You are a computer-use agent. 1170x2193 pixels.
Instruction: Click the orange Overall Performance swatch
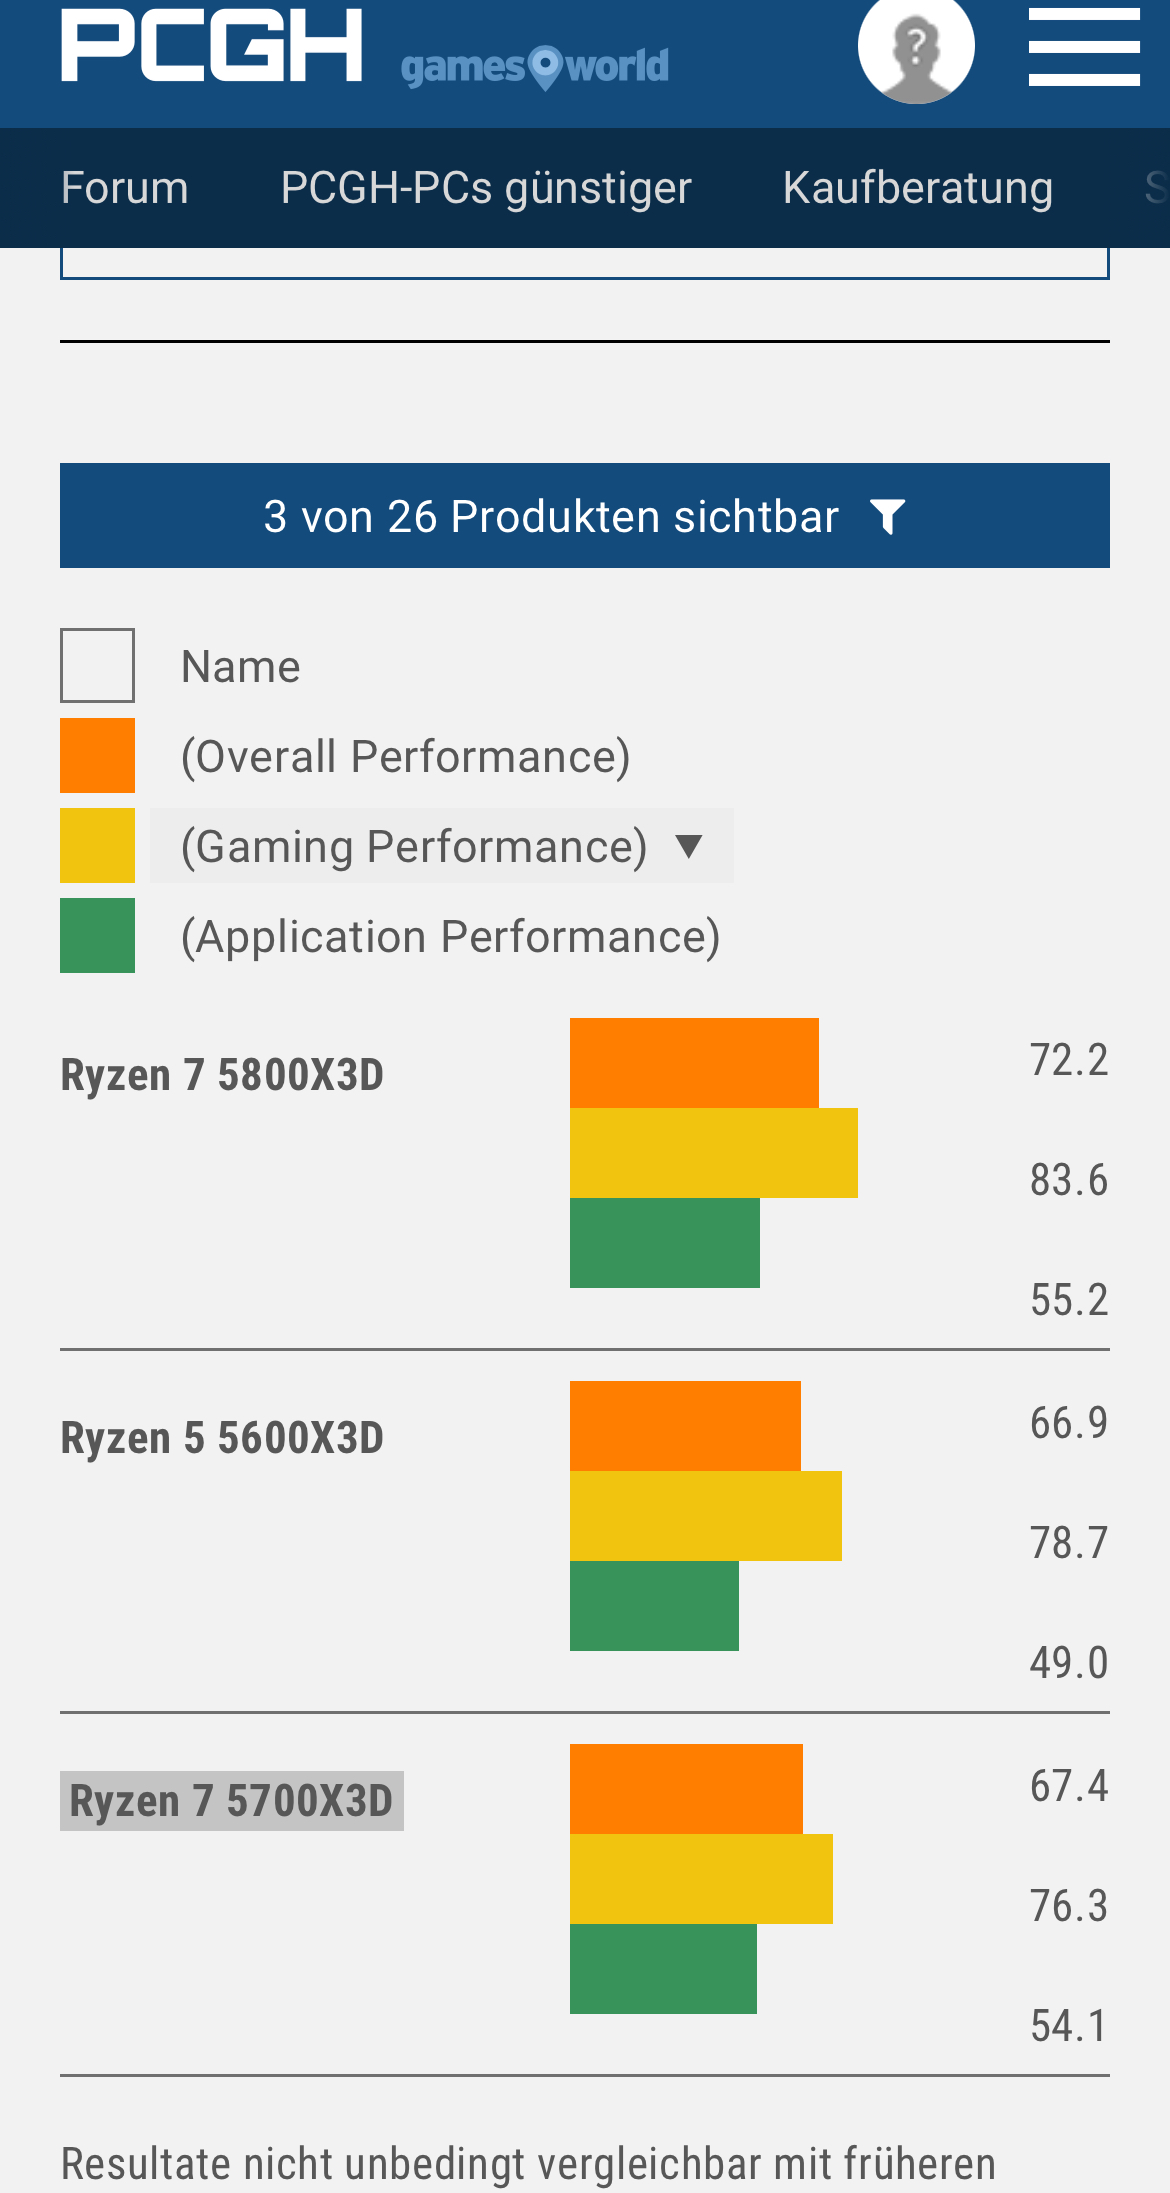pos(97,755)
